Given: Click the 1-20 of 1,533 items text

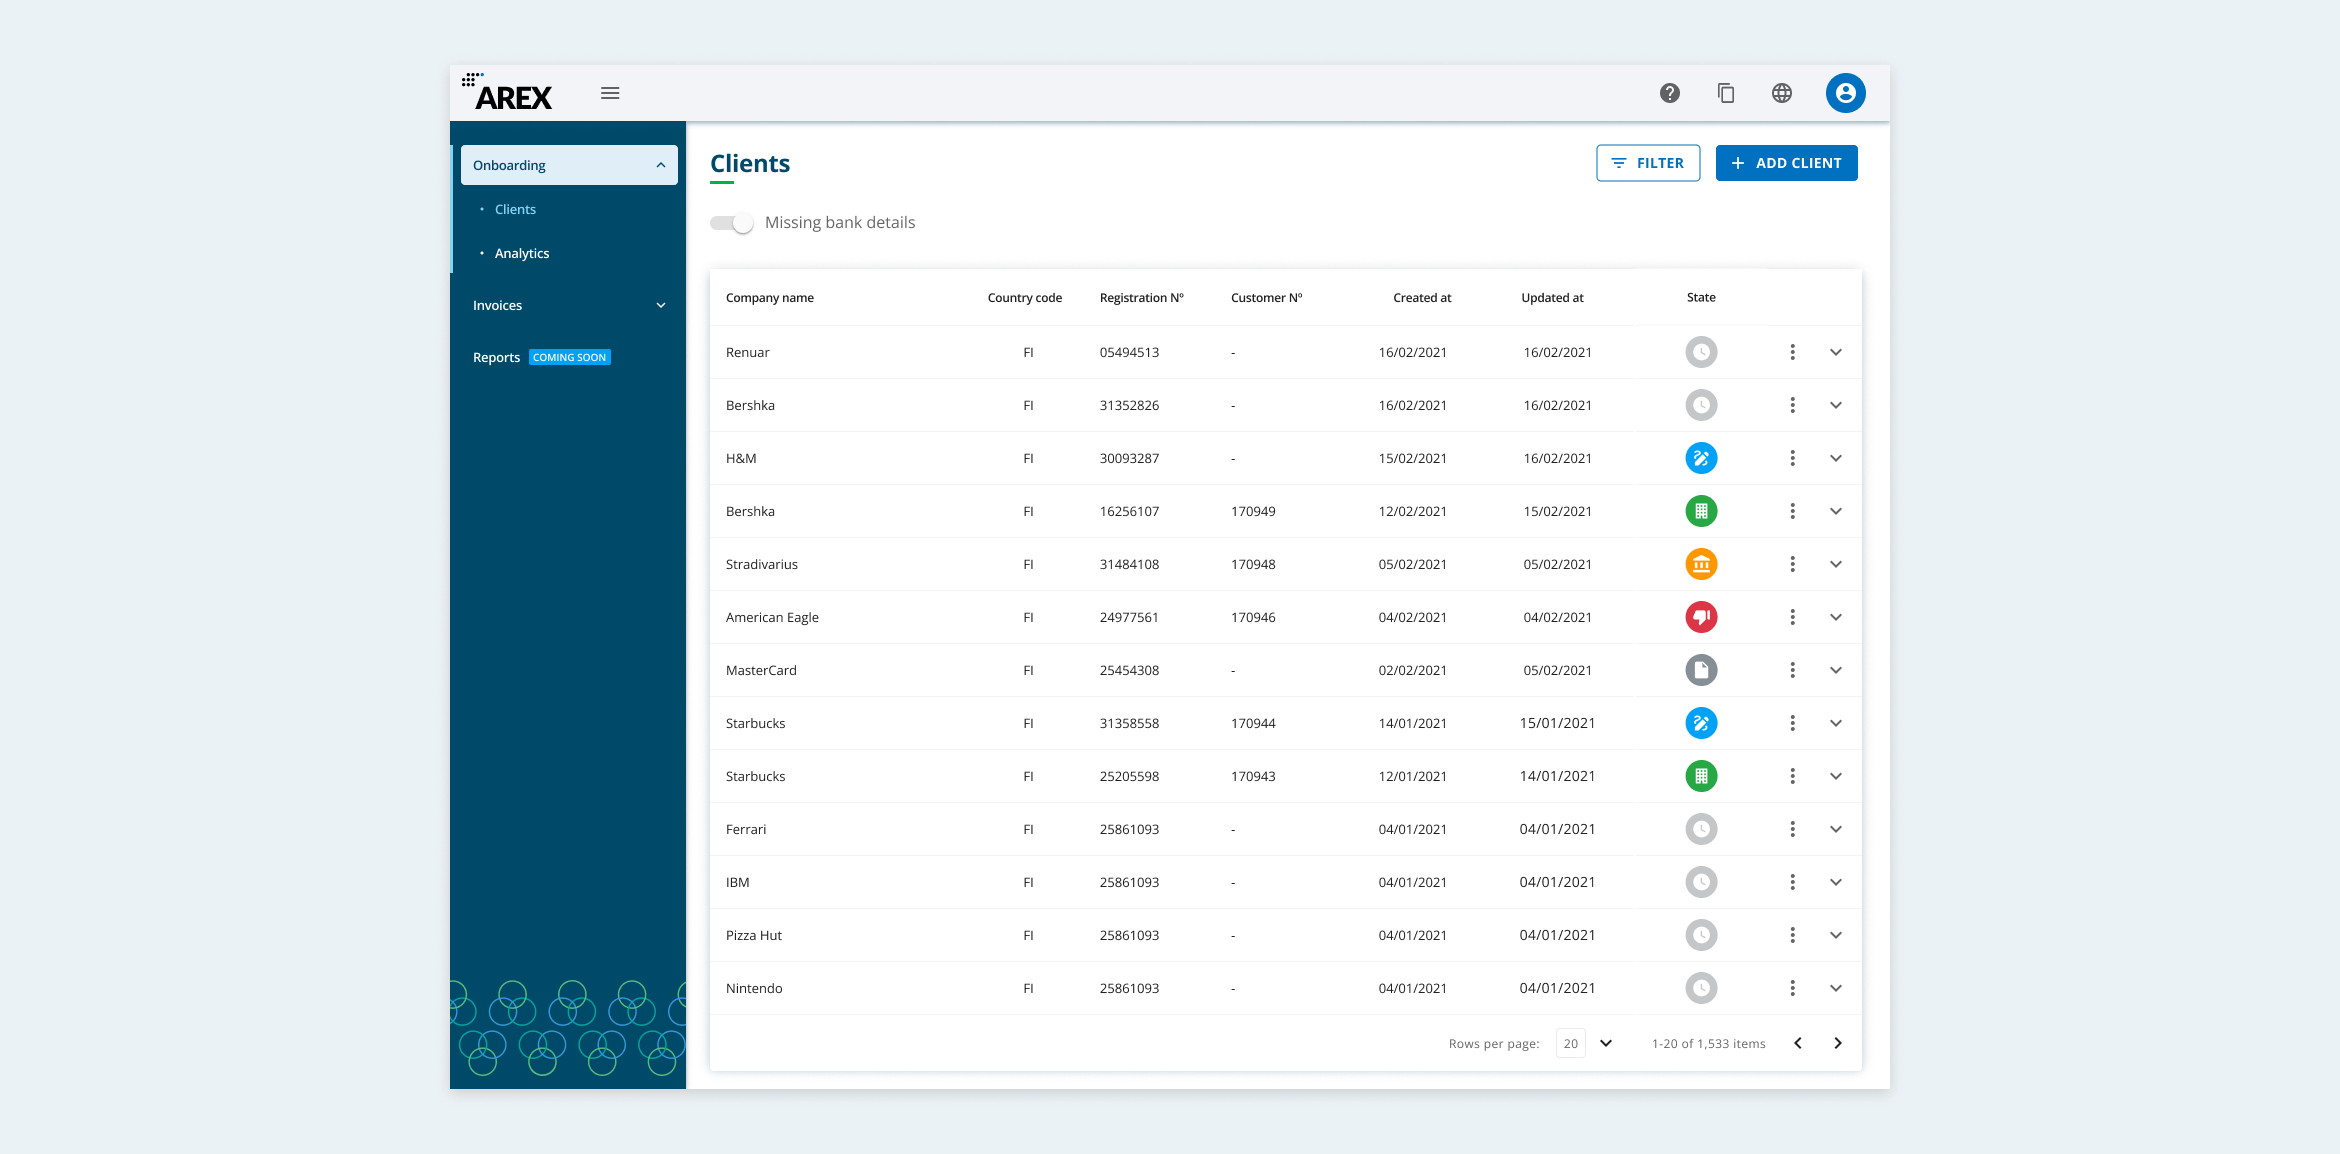Looking at the screenshot, I should tap(1709, 1043).
